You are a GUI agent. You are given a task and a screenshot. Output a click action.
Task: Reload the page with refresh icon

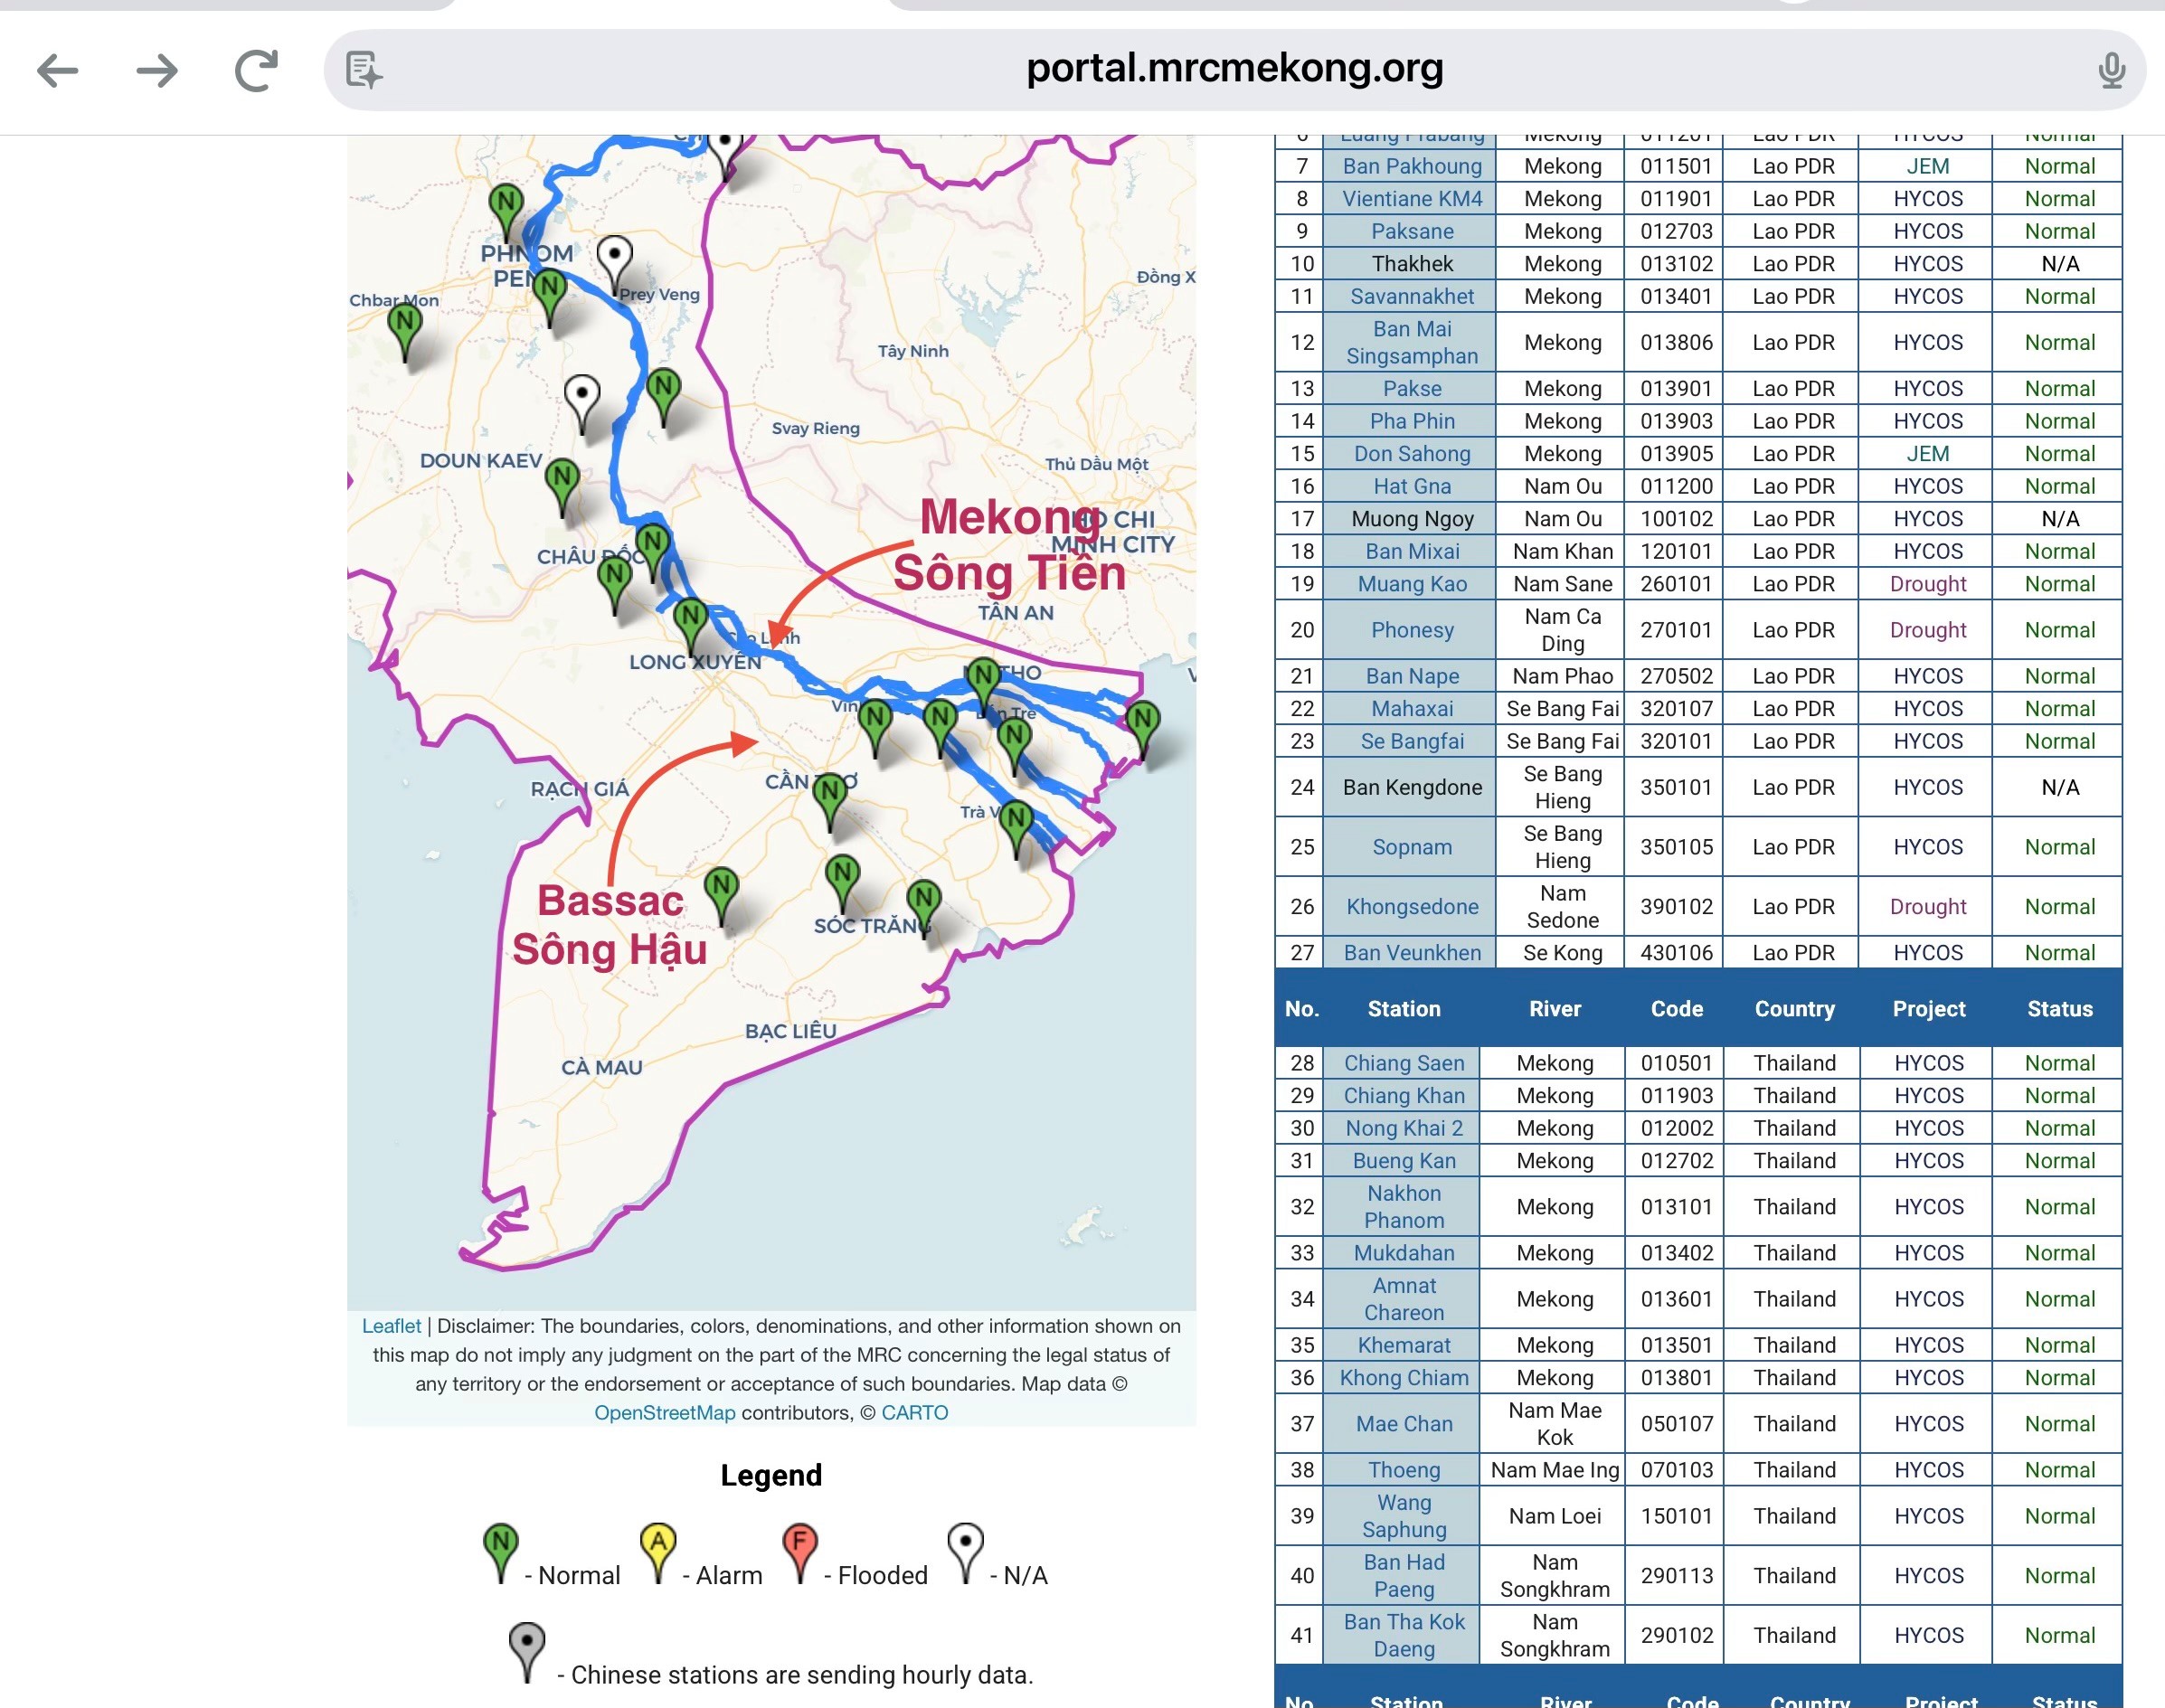click(x=256, y=70)
